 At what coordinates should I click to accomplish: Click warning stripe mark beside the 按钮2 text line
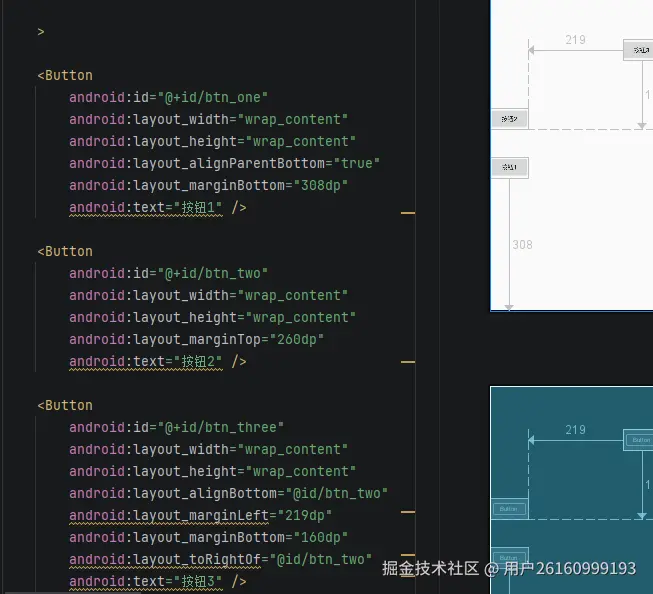408,362
